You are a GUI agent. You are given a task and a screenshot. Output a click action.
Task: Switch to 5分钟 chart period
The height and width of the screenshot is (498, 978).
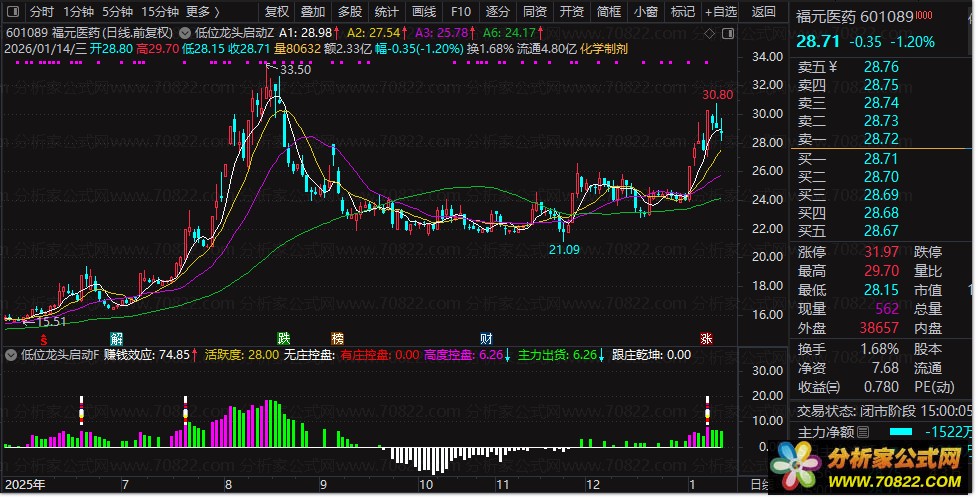pyautogui.click(x=117, y=11)
